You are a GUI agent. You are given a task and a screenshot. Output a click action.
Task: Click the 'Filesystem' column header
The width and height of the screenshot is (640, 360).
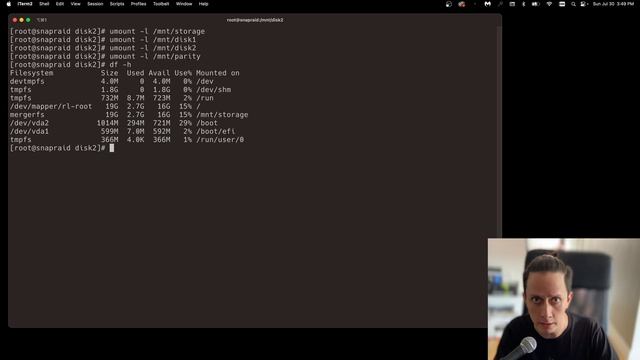31,73
